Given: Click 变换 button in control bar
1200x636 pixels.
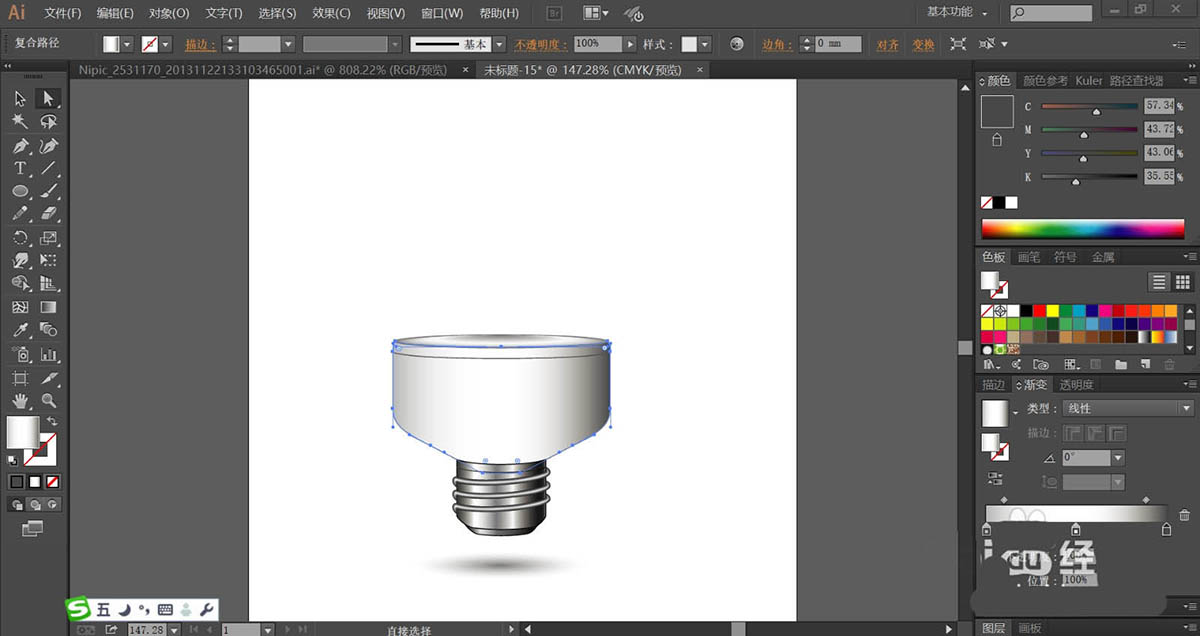Looking at the screenshot, I should coord(923,44).
